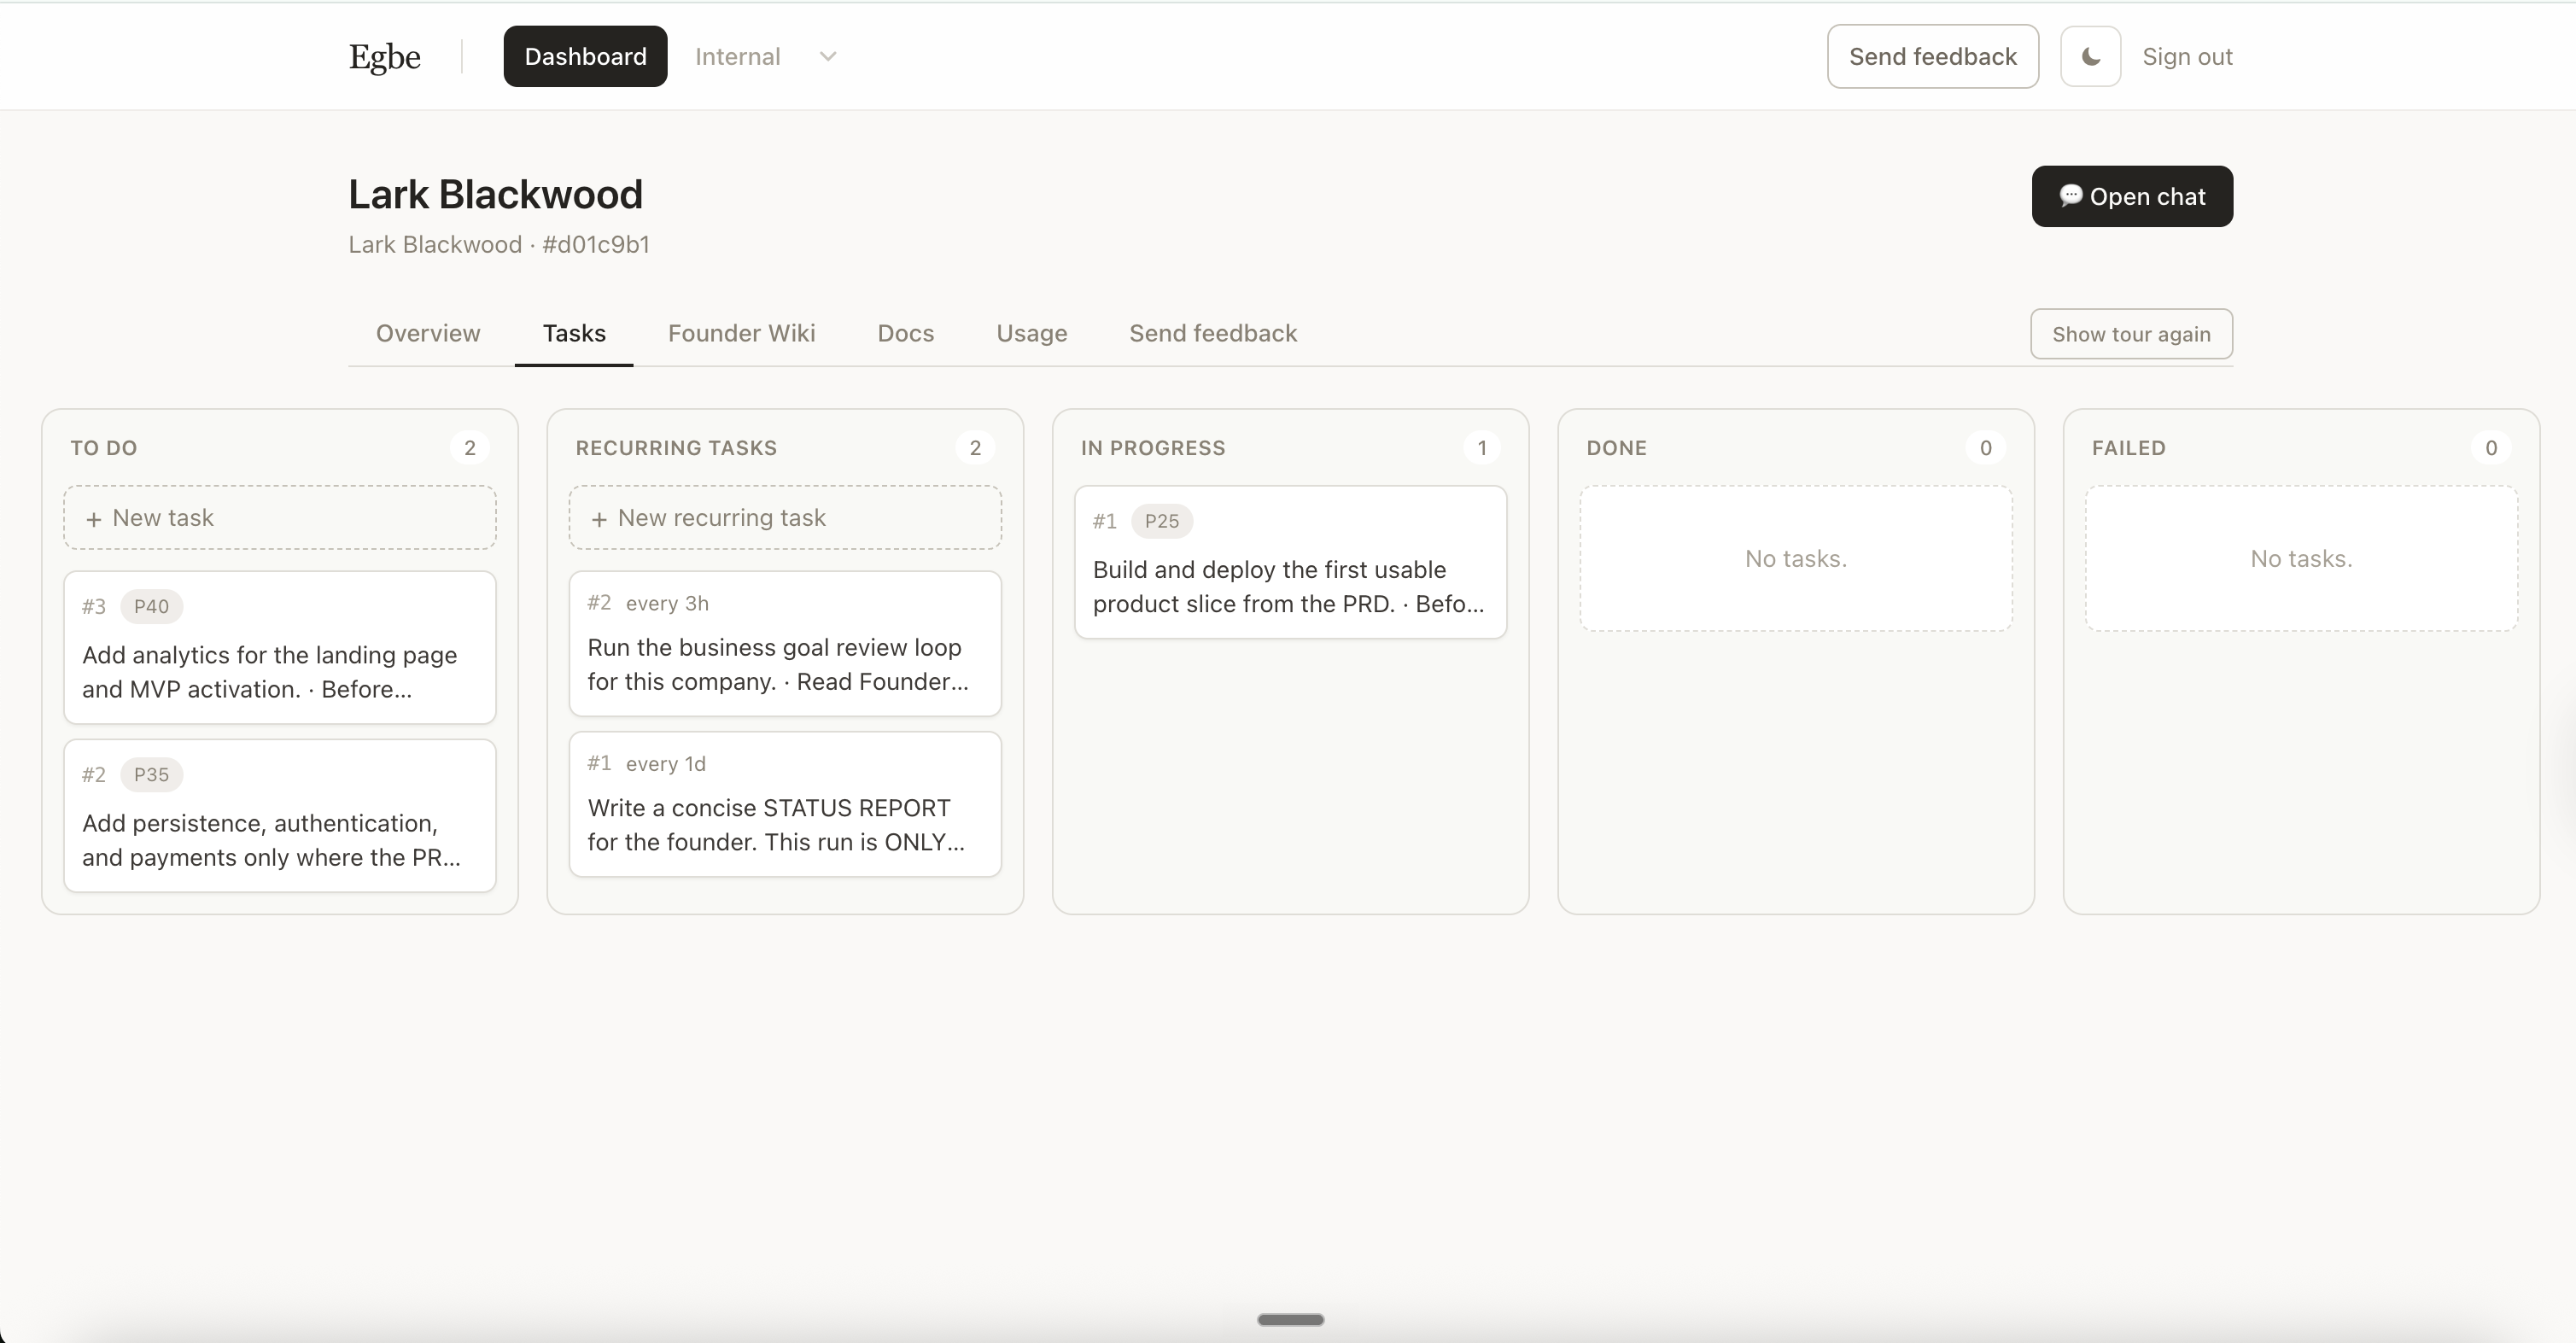Add a New task in To Do
Viewport: 2576px width, 1343px height.
(x=280, y=518)
